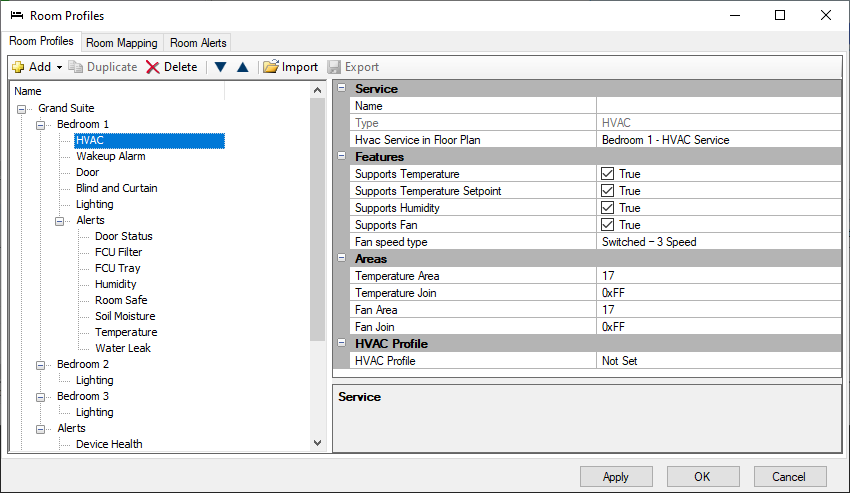850x493 pixels.
Task: Toggle Supports Humidity checkbox
Action: tap(607, 208)
